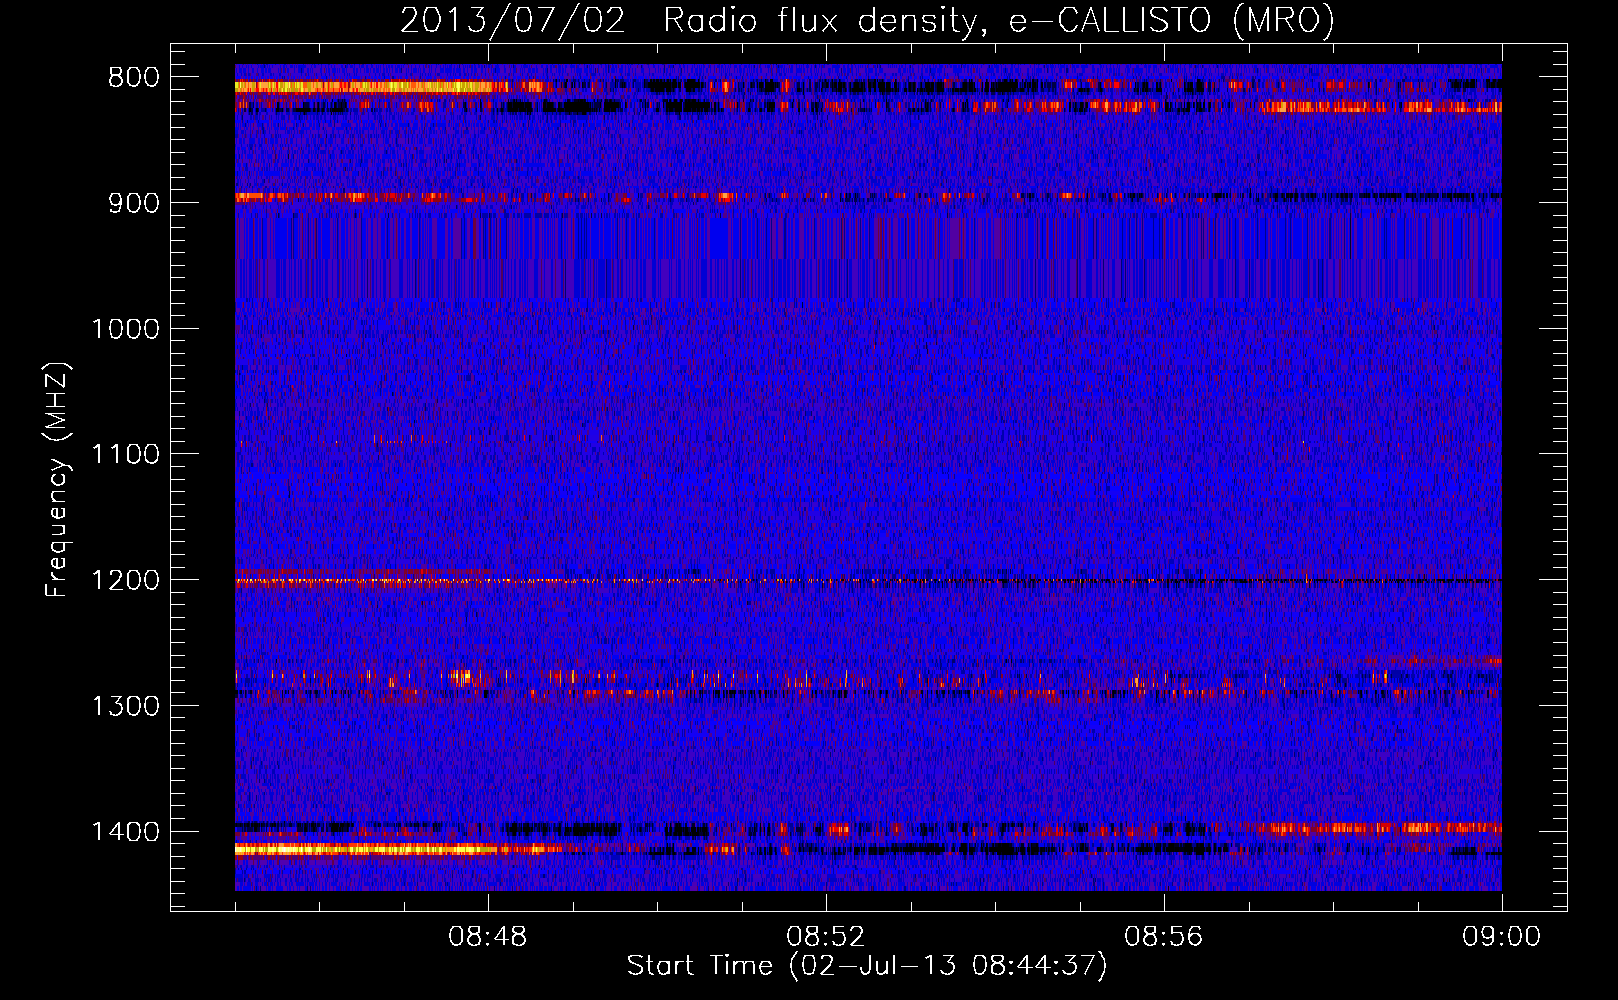1618x1000 pixels.
Task: Select the 'Frequency (MHZ)' axis label
Action: [x=57, y=480]
